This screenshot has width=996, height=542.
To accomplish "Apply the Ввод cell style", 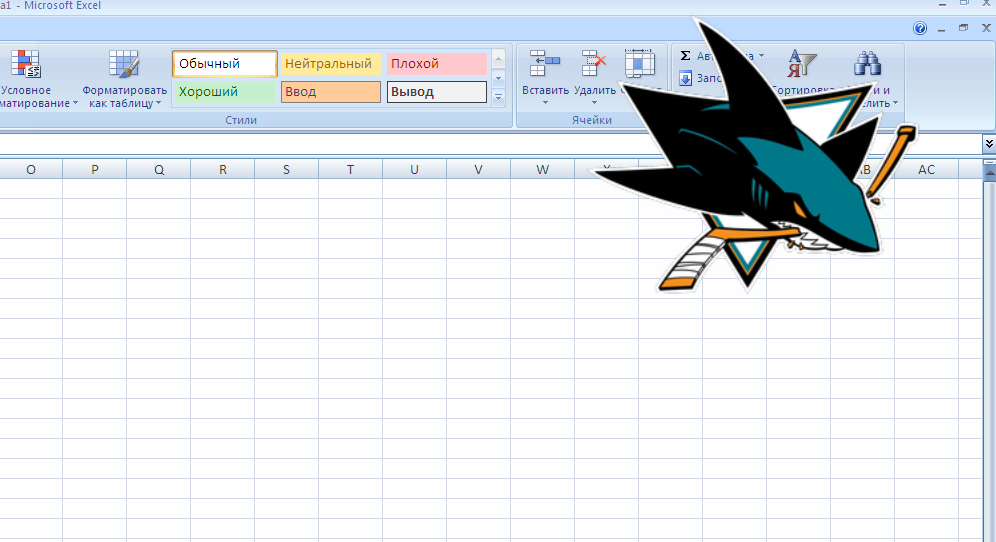I will coord(331,91).
